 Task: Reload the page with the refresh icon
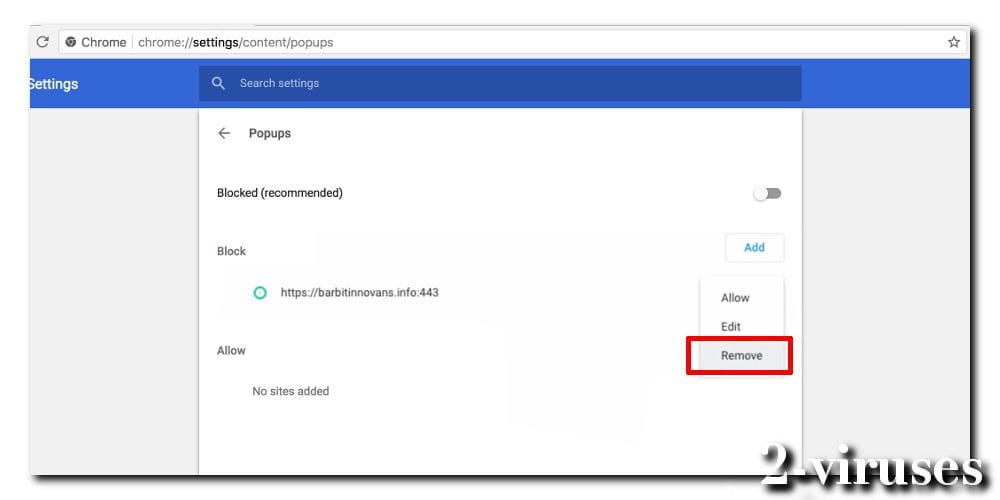click(x=43, y=42)
